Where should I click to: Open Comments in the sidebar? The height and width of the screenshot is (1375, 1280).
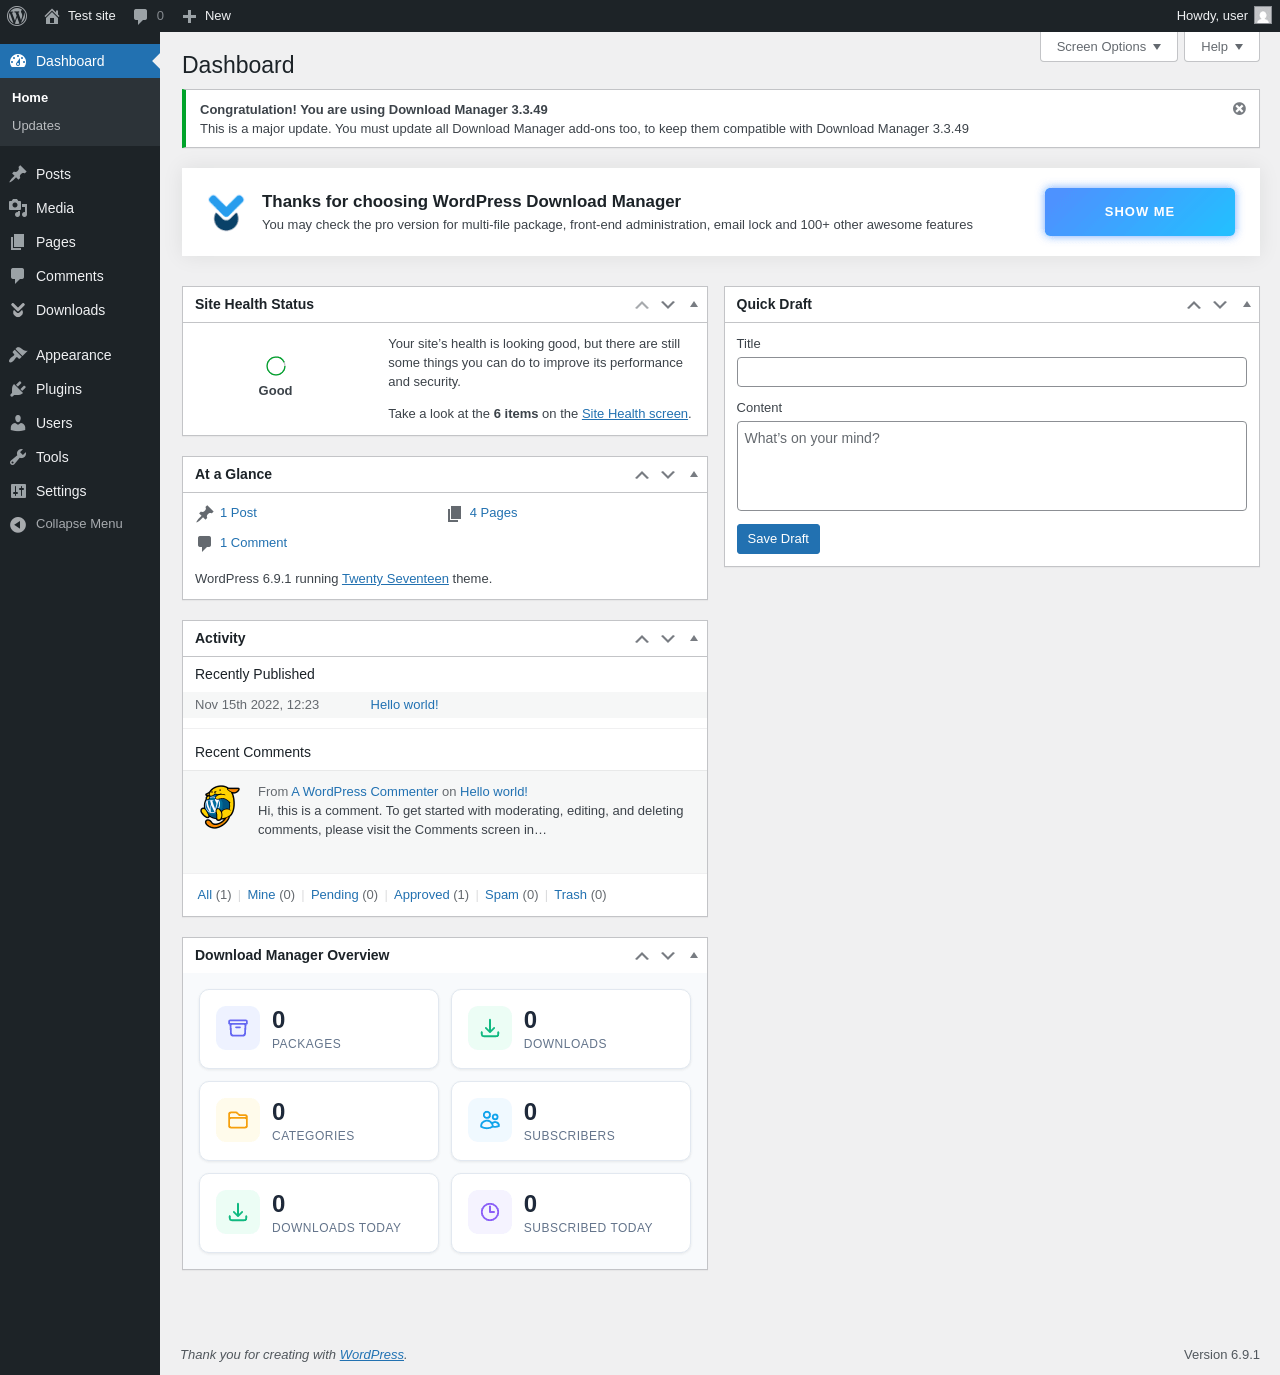coord(80,276)
